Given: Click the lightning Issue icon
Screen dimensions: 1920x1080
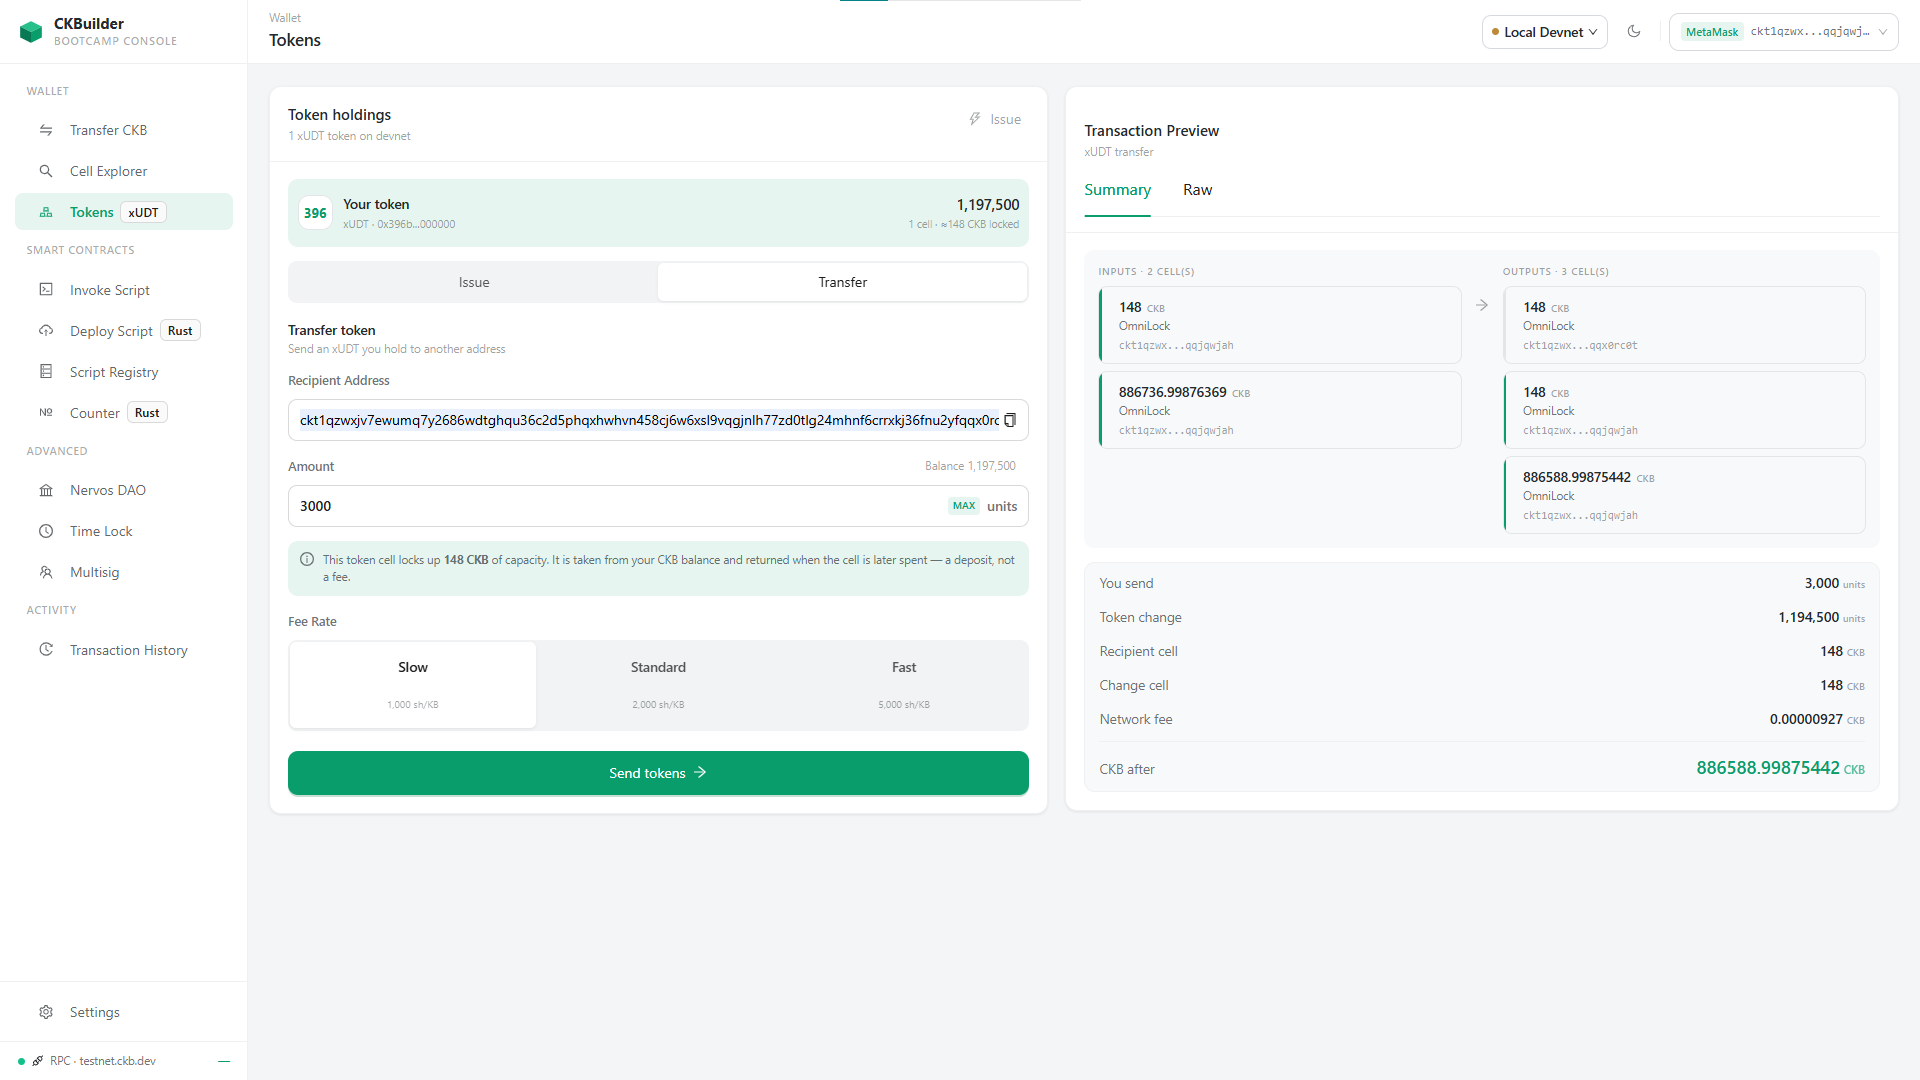Looking at the screenshot, I should tap(975, 119).
